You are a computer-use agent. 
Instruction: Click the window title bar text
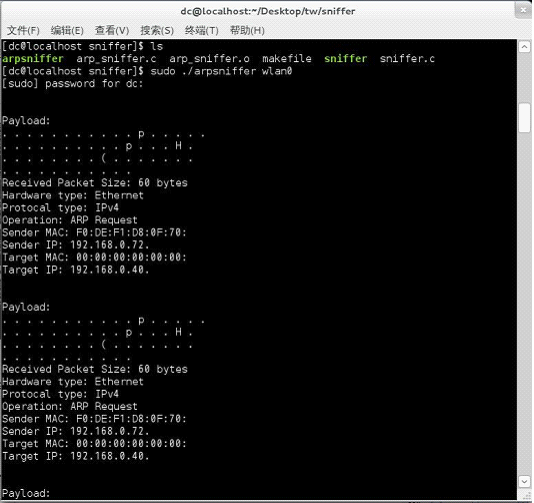268,11
